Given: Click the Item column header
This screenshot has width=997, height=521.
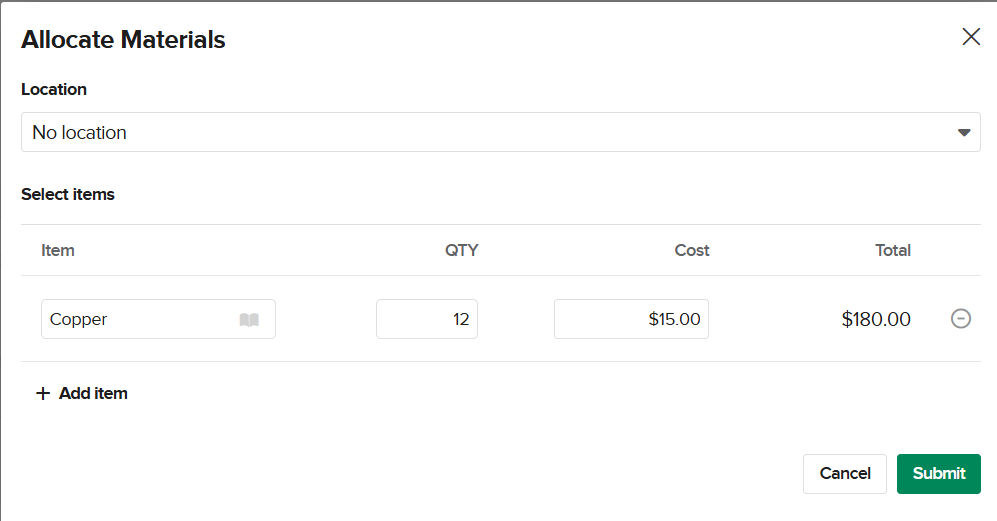Looking at the screenshot, I should [58, 250].
